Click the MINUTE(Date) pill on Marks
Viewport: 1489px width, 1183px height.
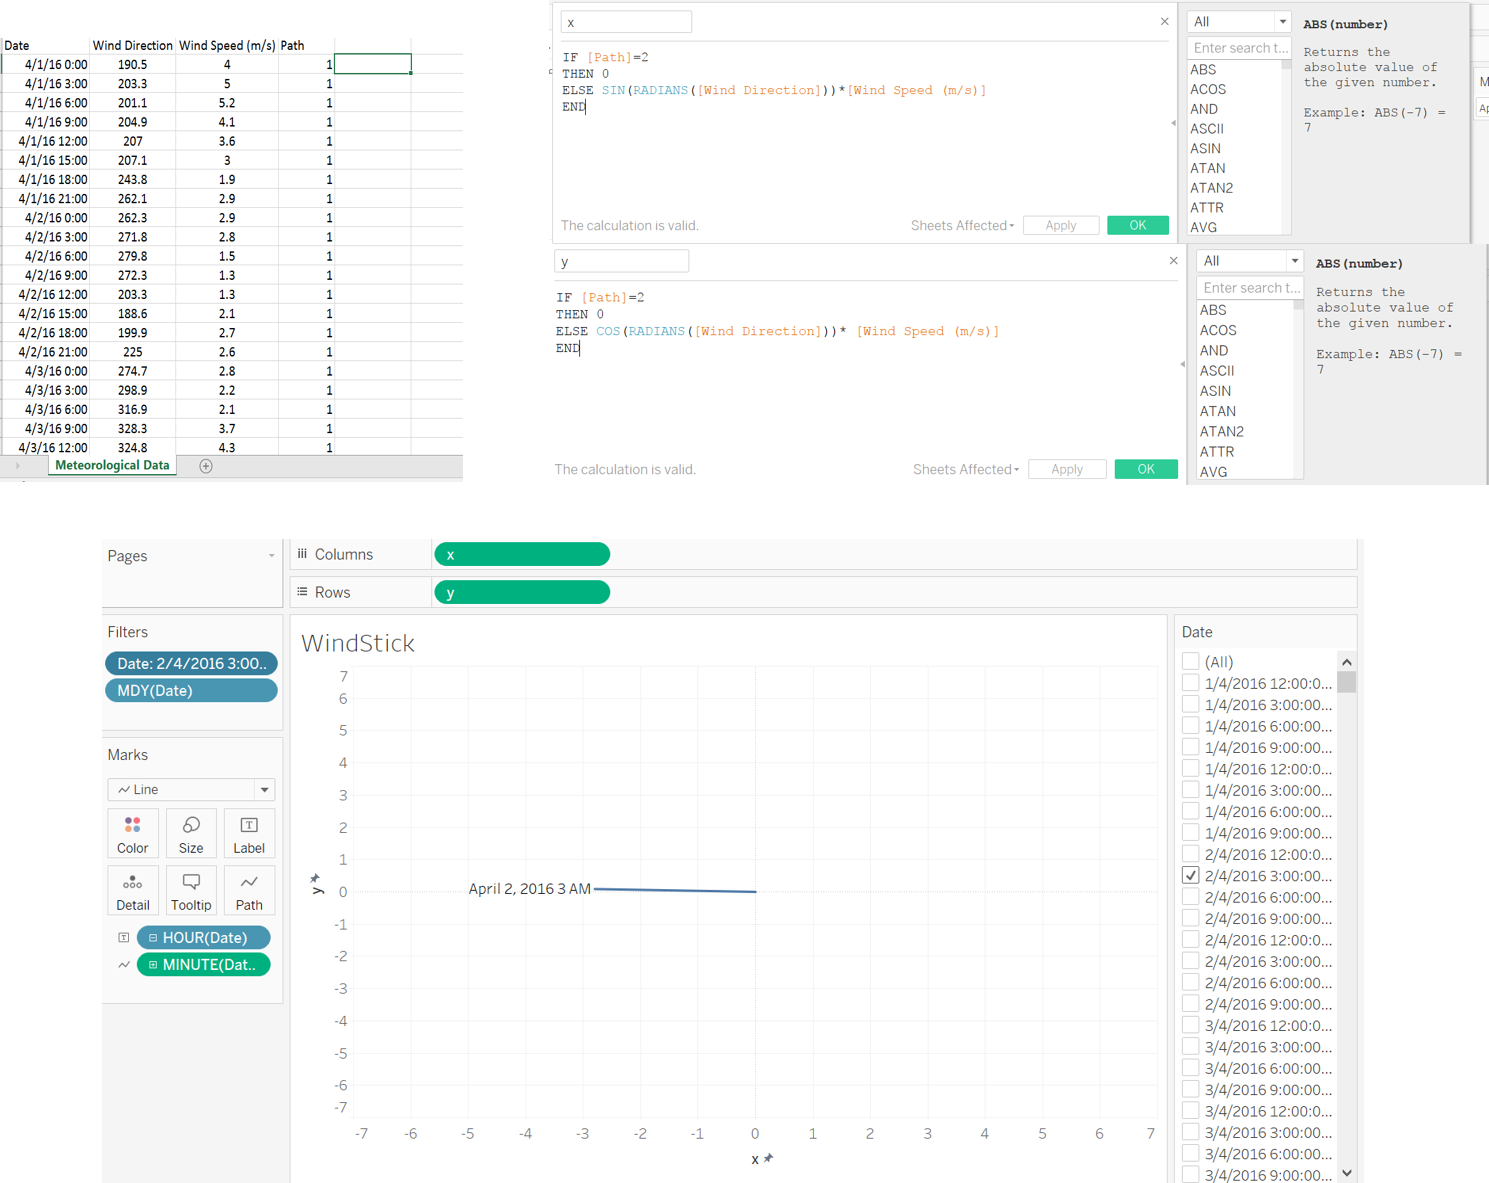(204, 965)
